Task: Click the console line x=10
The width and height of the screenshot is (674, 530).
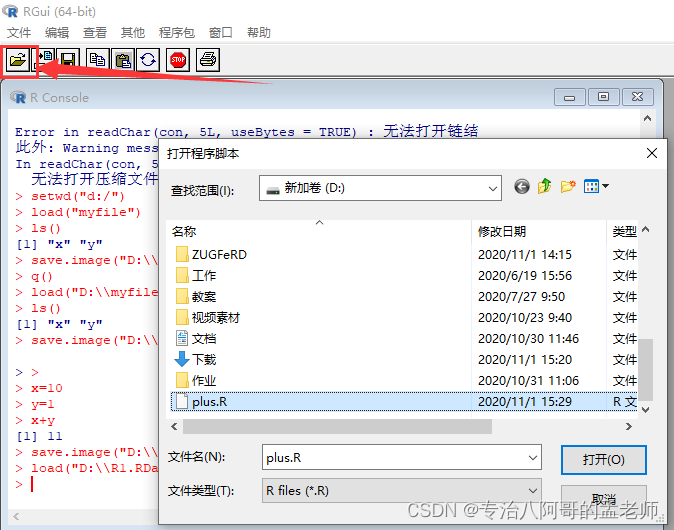Action: (x=46, y=388)
